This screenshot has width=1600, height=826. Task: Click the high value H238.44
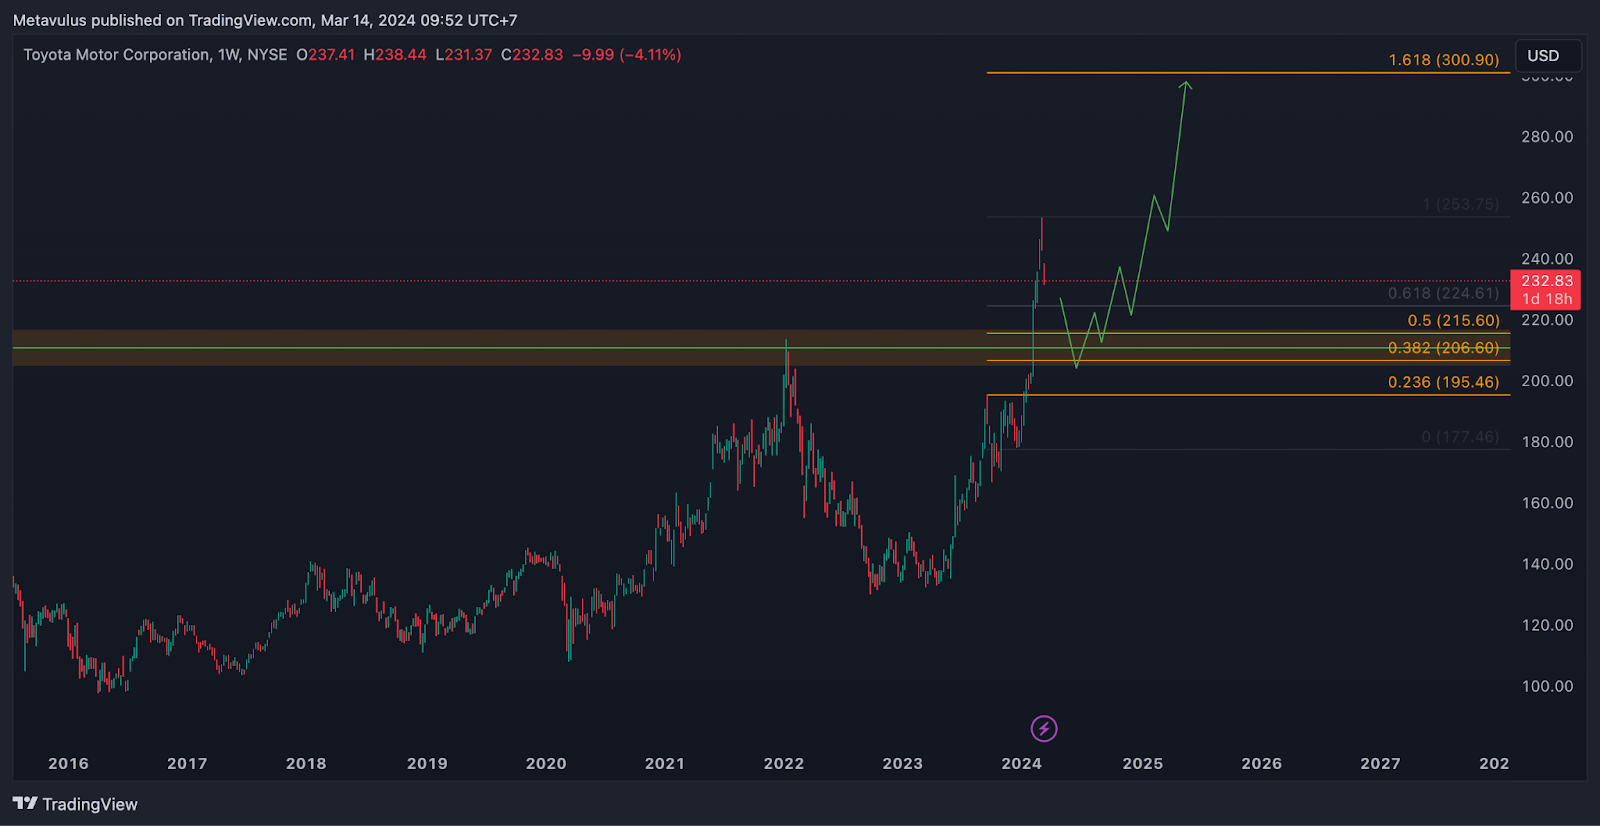[395, 55]
